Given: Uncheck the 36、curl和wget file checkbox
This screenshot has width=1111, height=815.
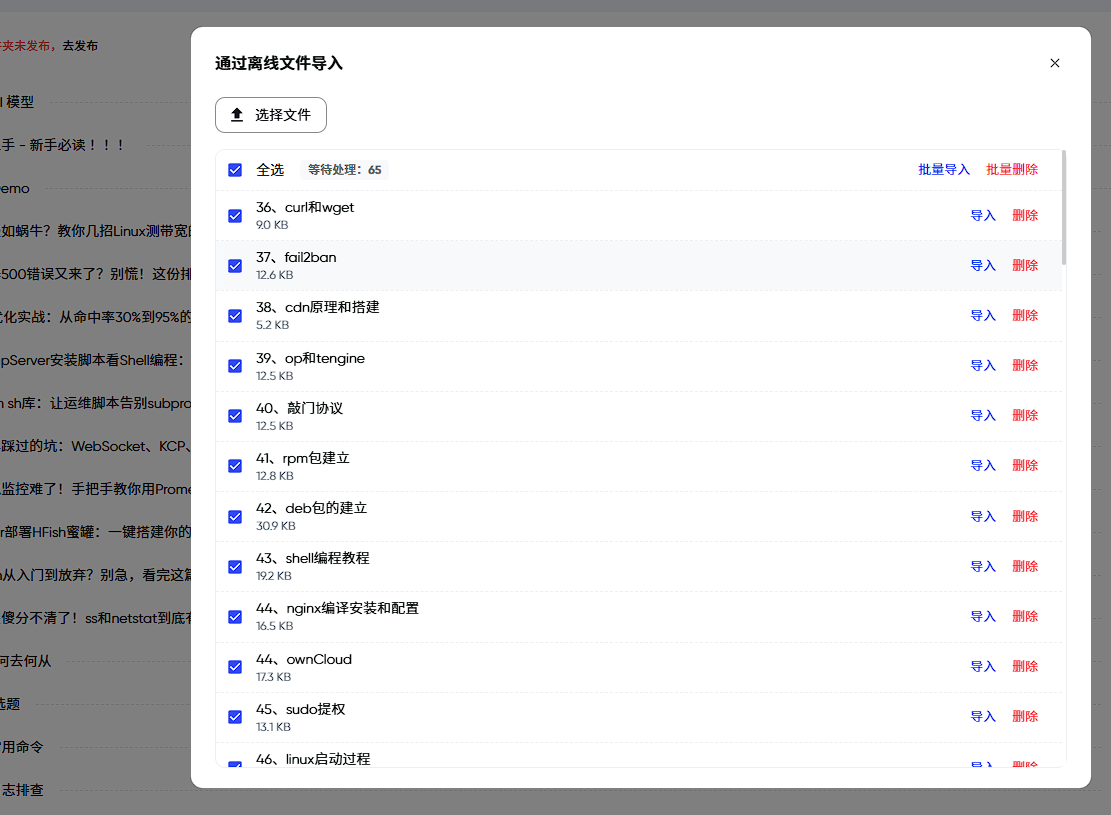Looking at the screenshot, I should [235, 216].
